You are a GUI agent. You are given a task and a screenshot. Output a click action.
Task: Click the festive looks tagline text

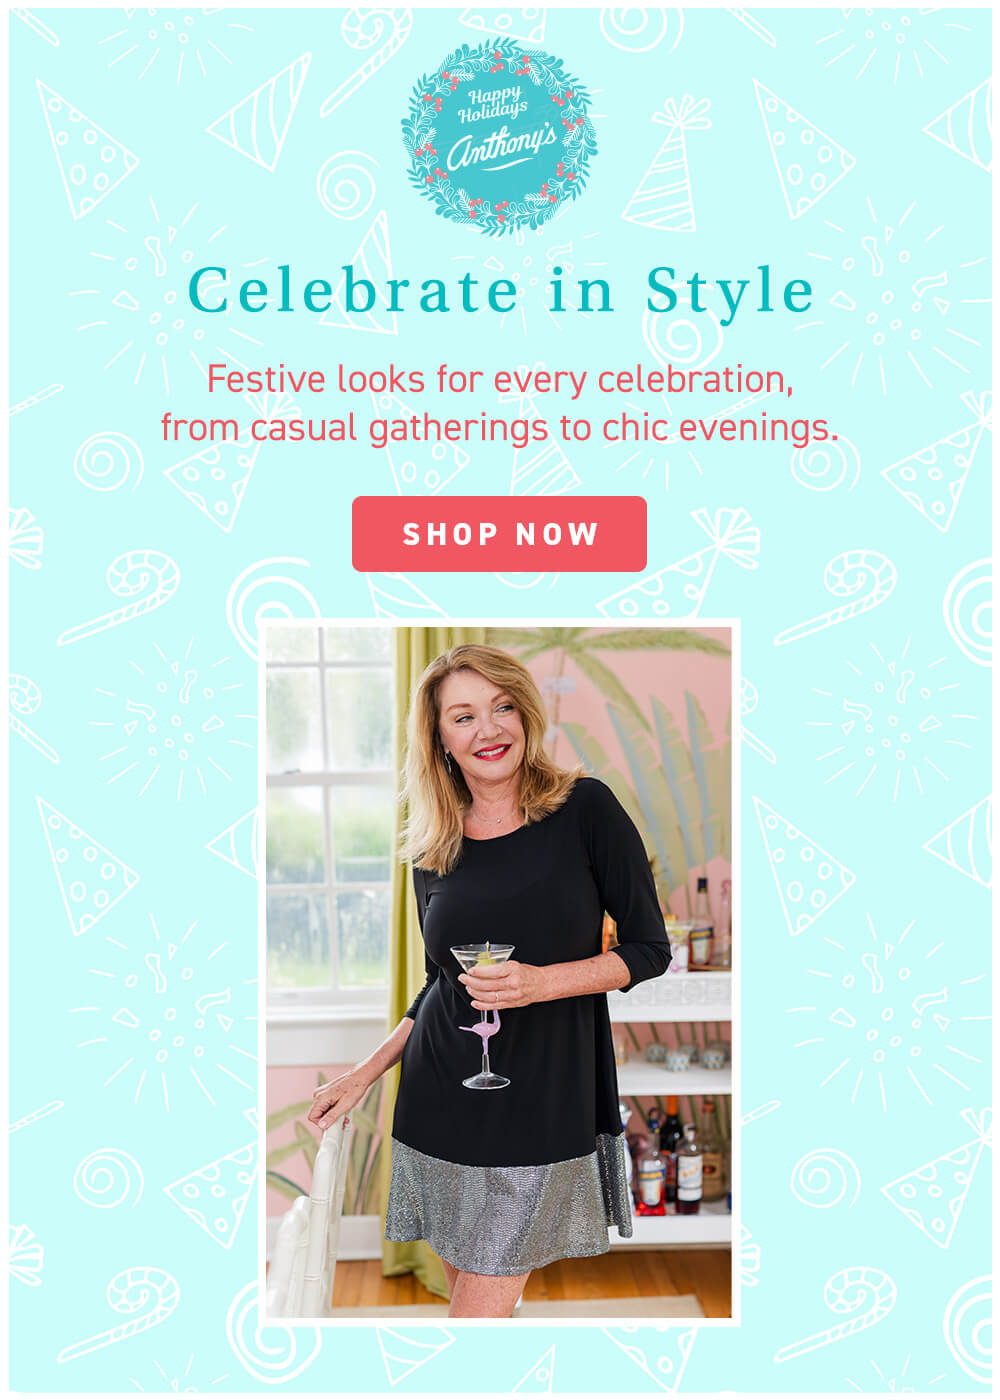point(500,405)
